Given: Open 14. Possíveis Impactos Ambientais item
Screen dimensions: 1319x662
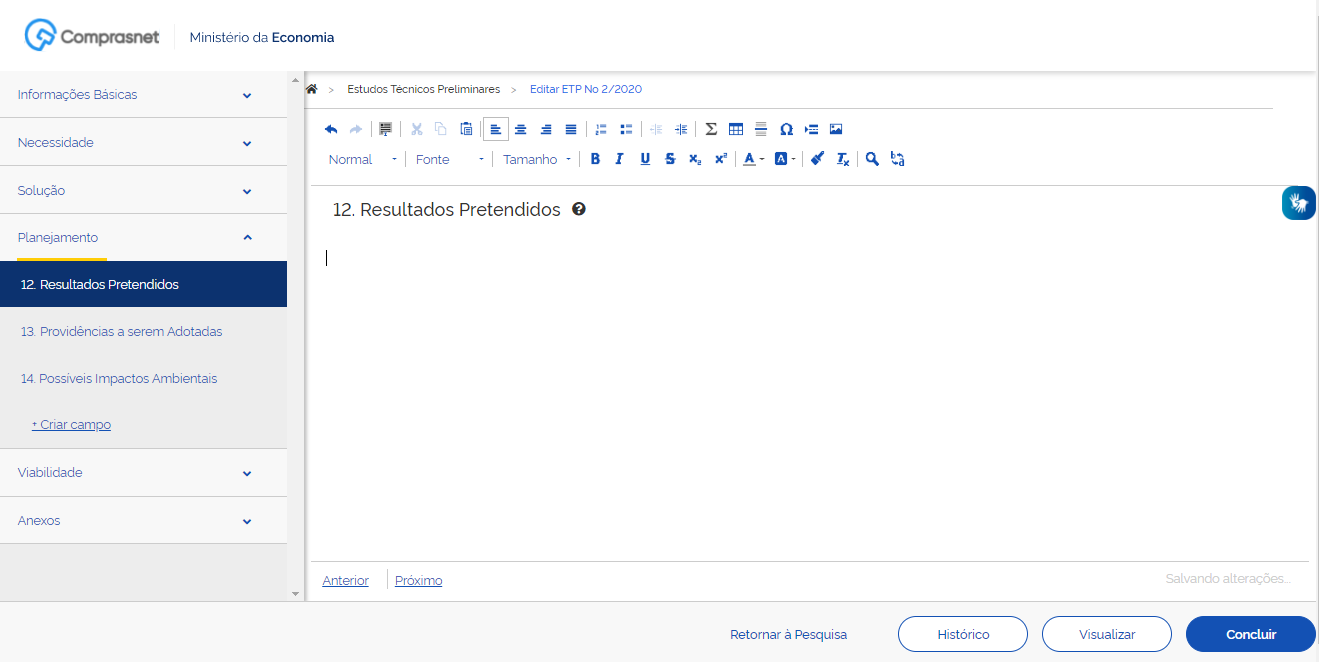Looking at the screenshot, I should [119, 378].
